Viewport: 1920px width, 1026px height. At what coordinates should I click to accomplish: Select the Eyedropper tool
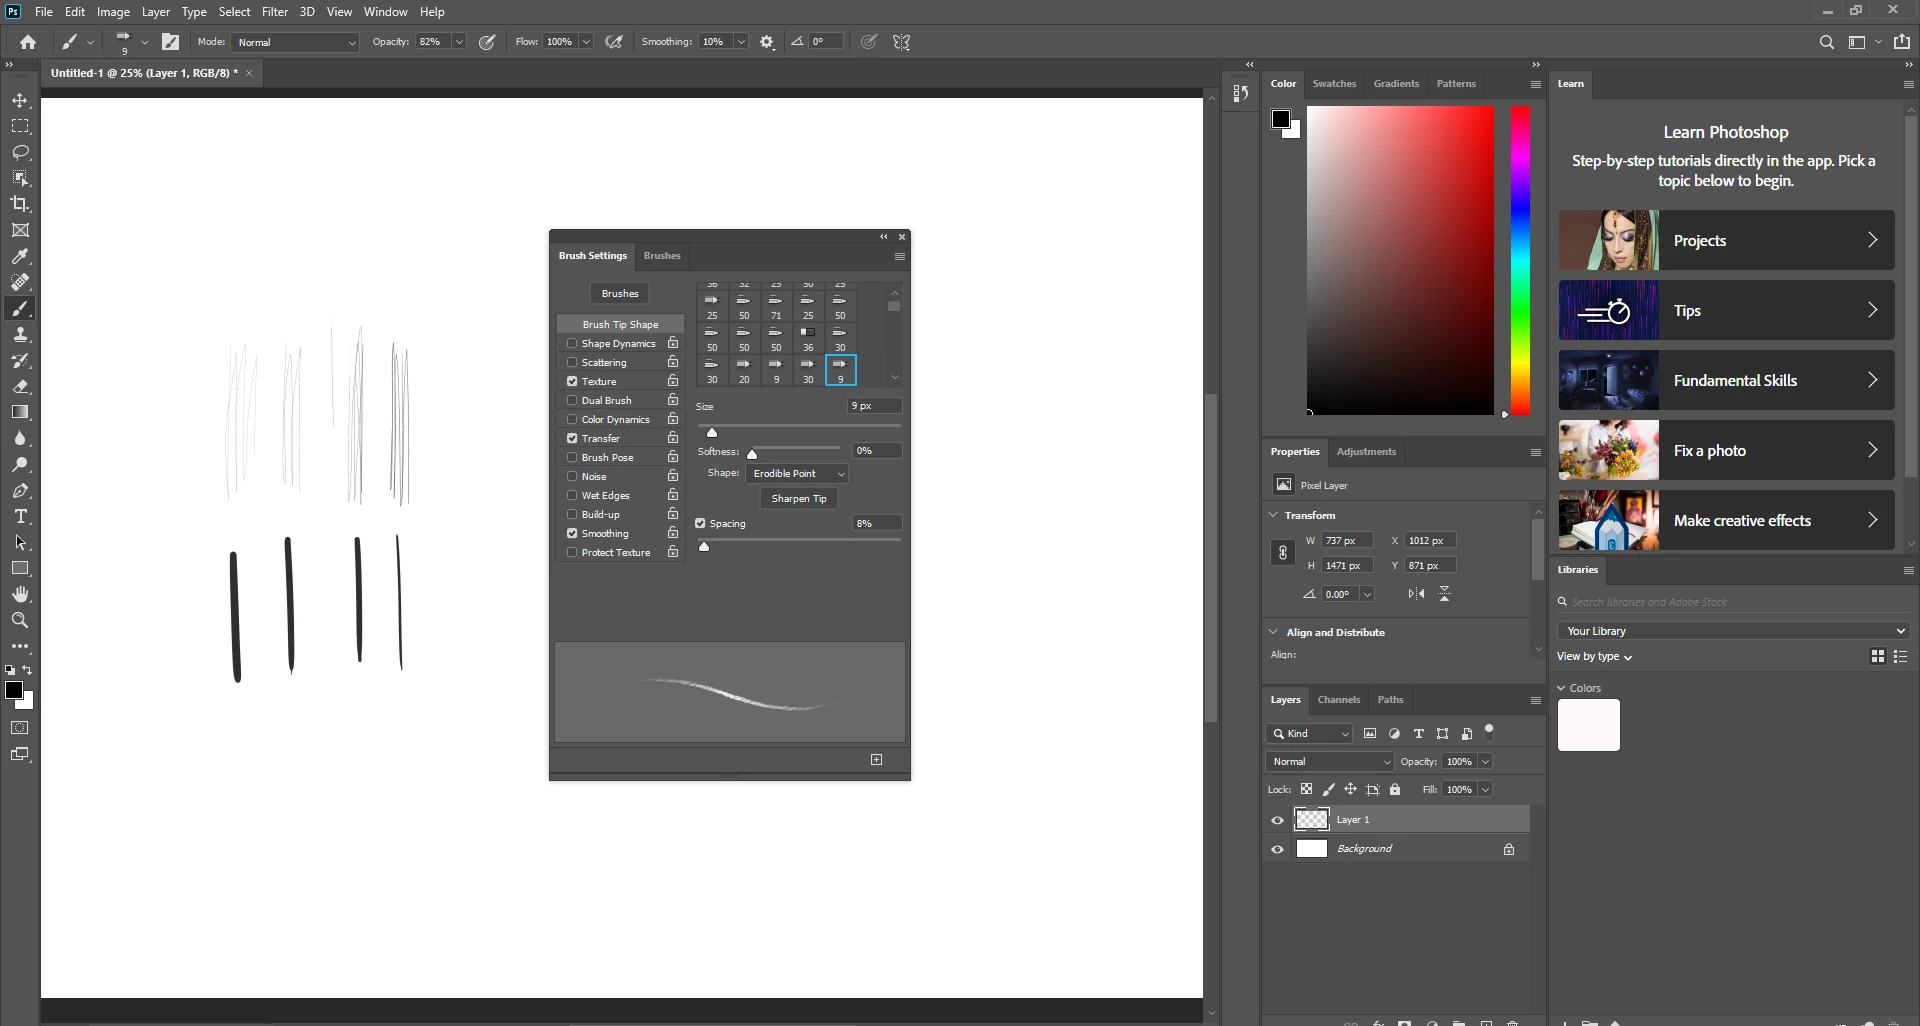(20, 256)
